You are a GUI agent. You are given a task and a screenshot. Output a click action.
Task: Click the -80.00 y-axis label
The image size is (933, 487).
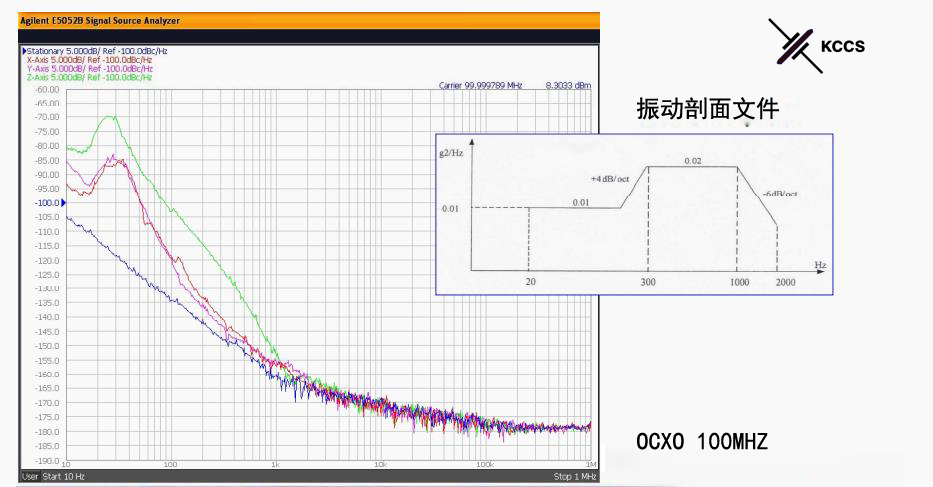click(x=48, y=146)
